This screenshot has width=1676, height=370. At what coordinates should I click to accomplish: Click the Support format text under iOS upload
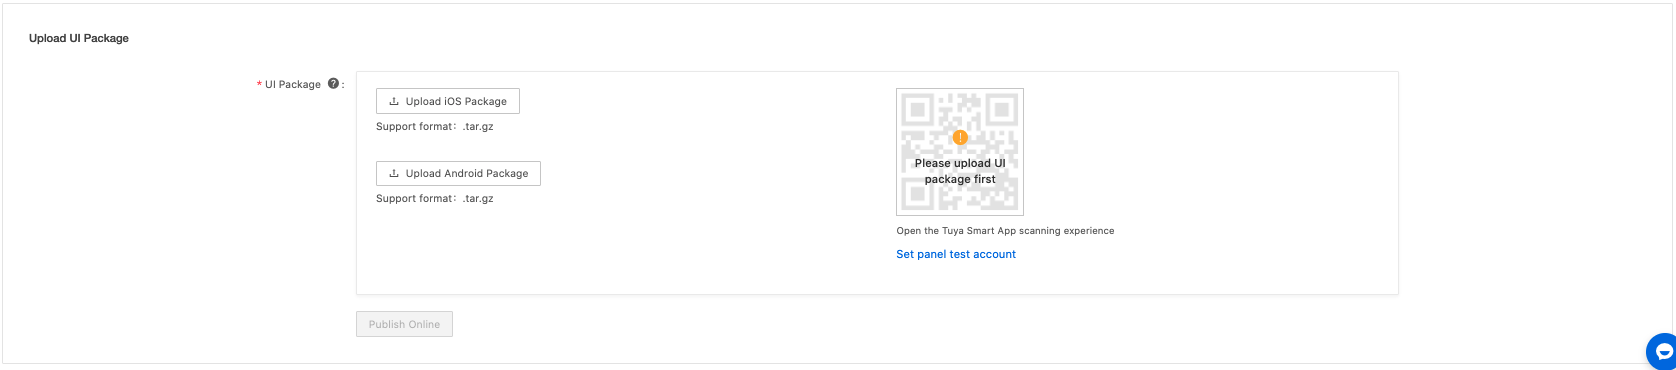tap(435, 127)
